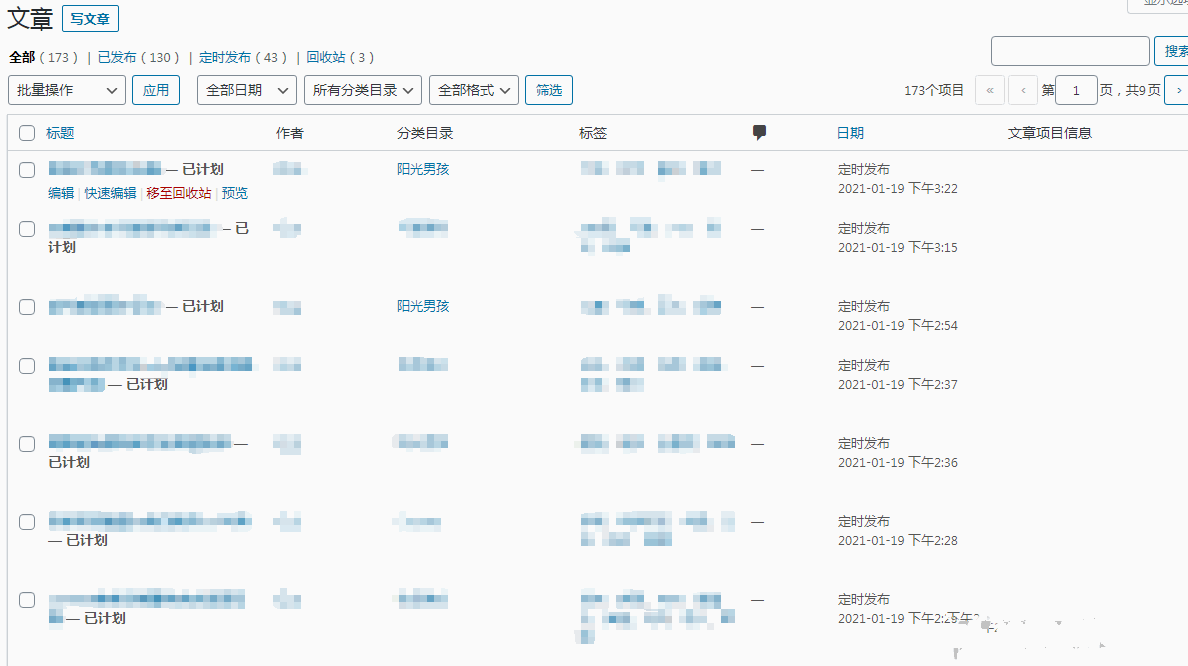The height and width of the screenshot is (666, 1188).
Task: Click the post search input box
Action: coord(1070,51)
